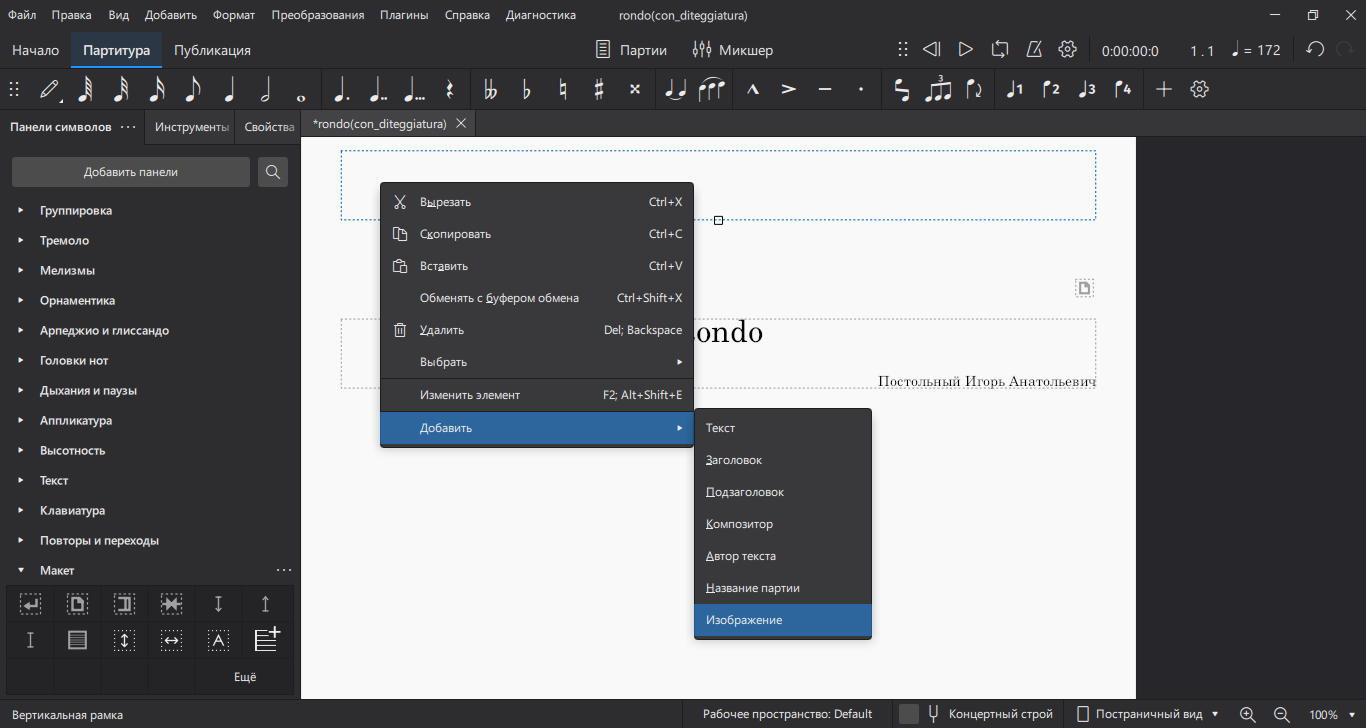The width and height of the screenshot is (1366, 728).
Task: Open the Плагины menu
Action: point(404,15)
